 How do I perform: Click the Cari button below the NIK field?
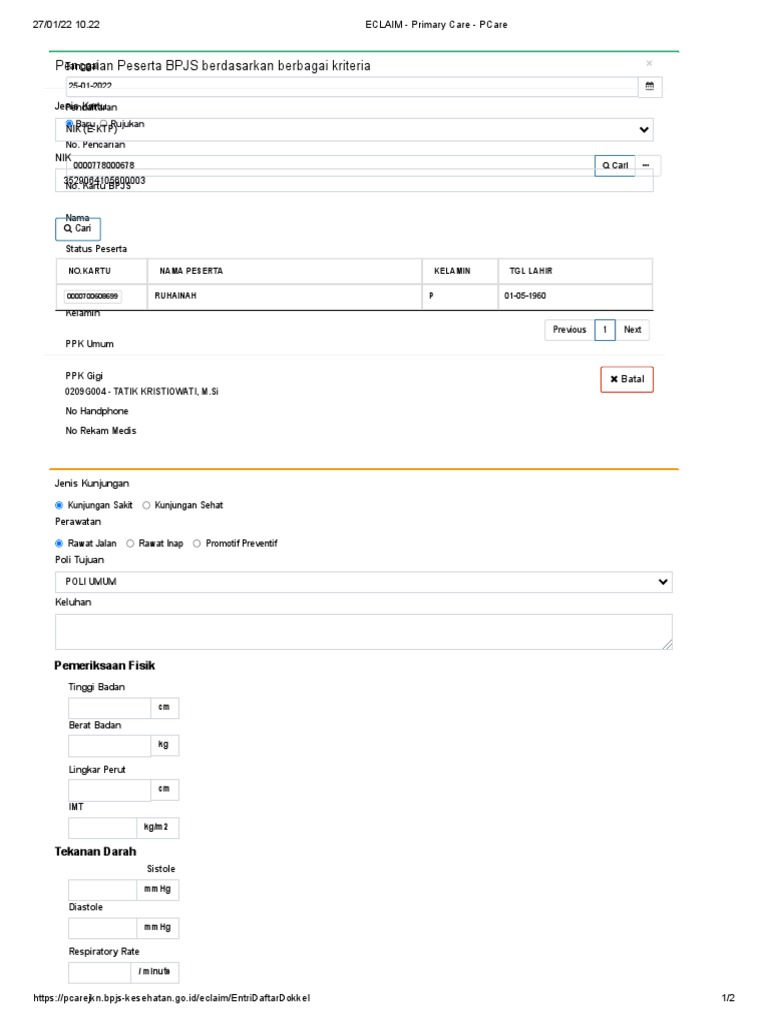[x=77, y=228]
